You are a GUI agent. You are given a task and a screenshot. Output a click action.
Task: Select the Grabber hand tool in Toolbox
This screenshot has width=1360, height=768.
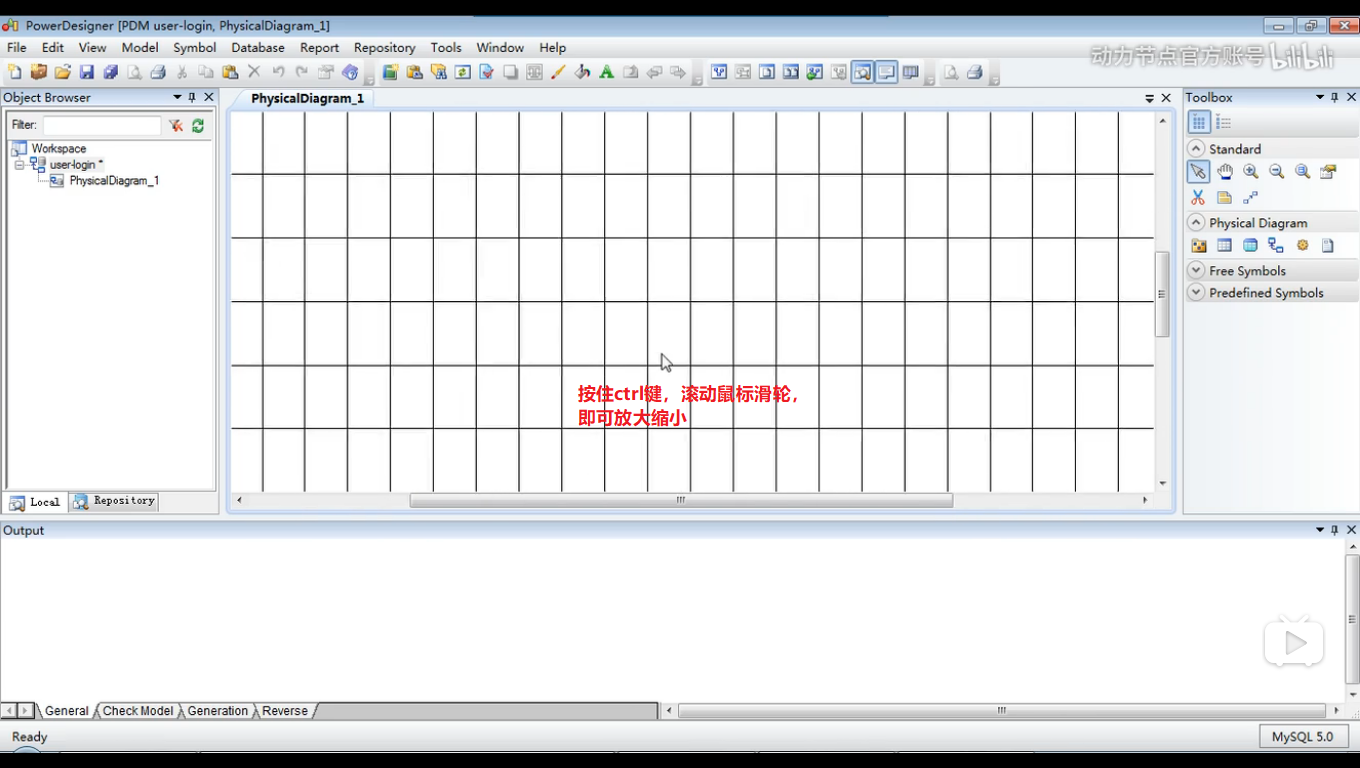click(1224, 172)
